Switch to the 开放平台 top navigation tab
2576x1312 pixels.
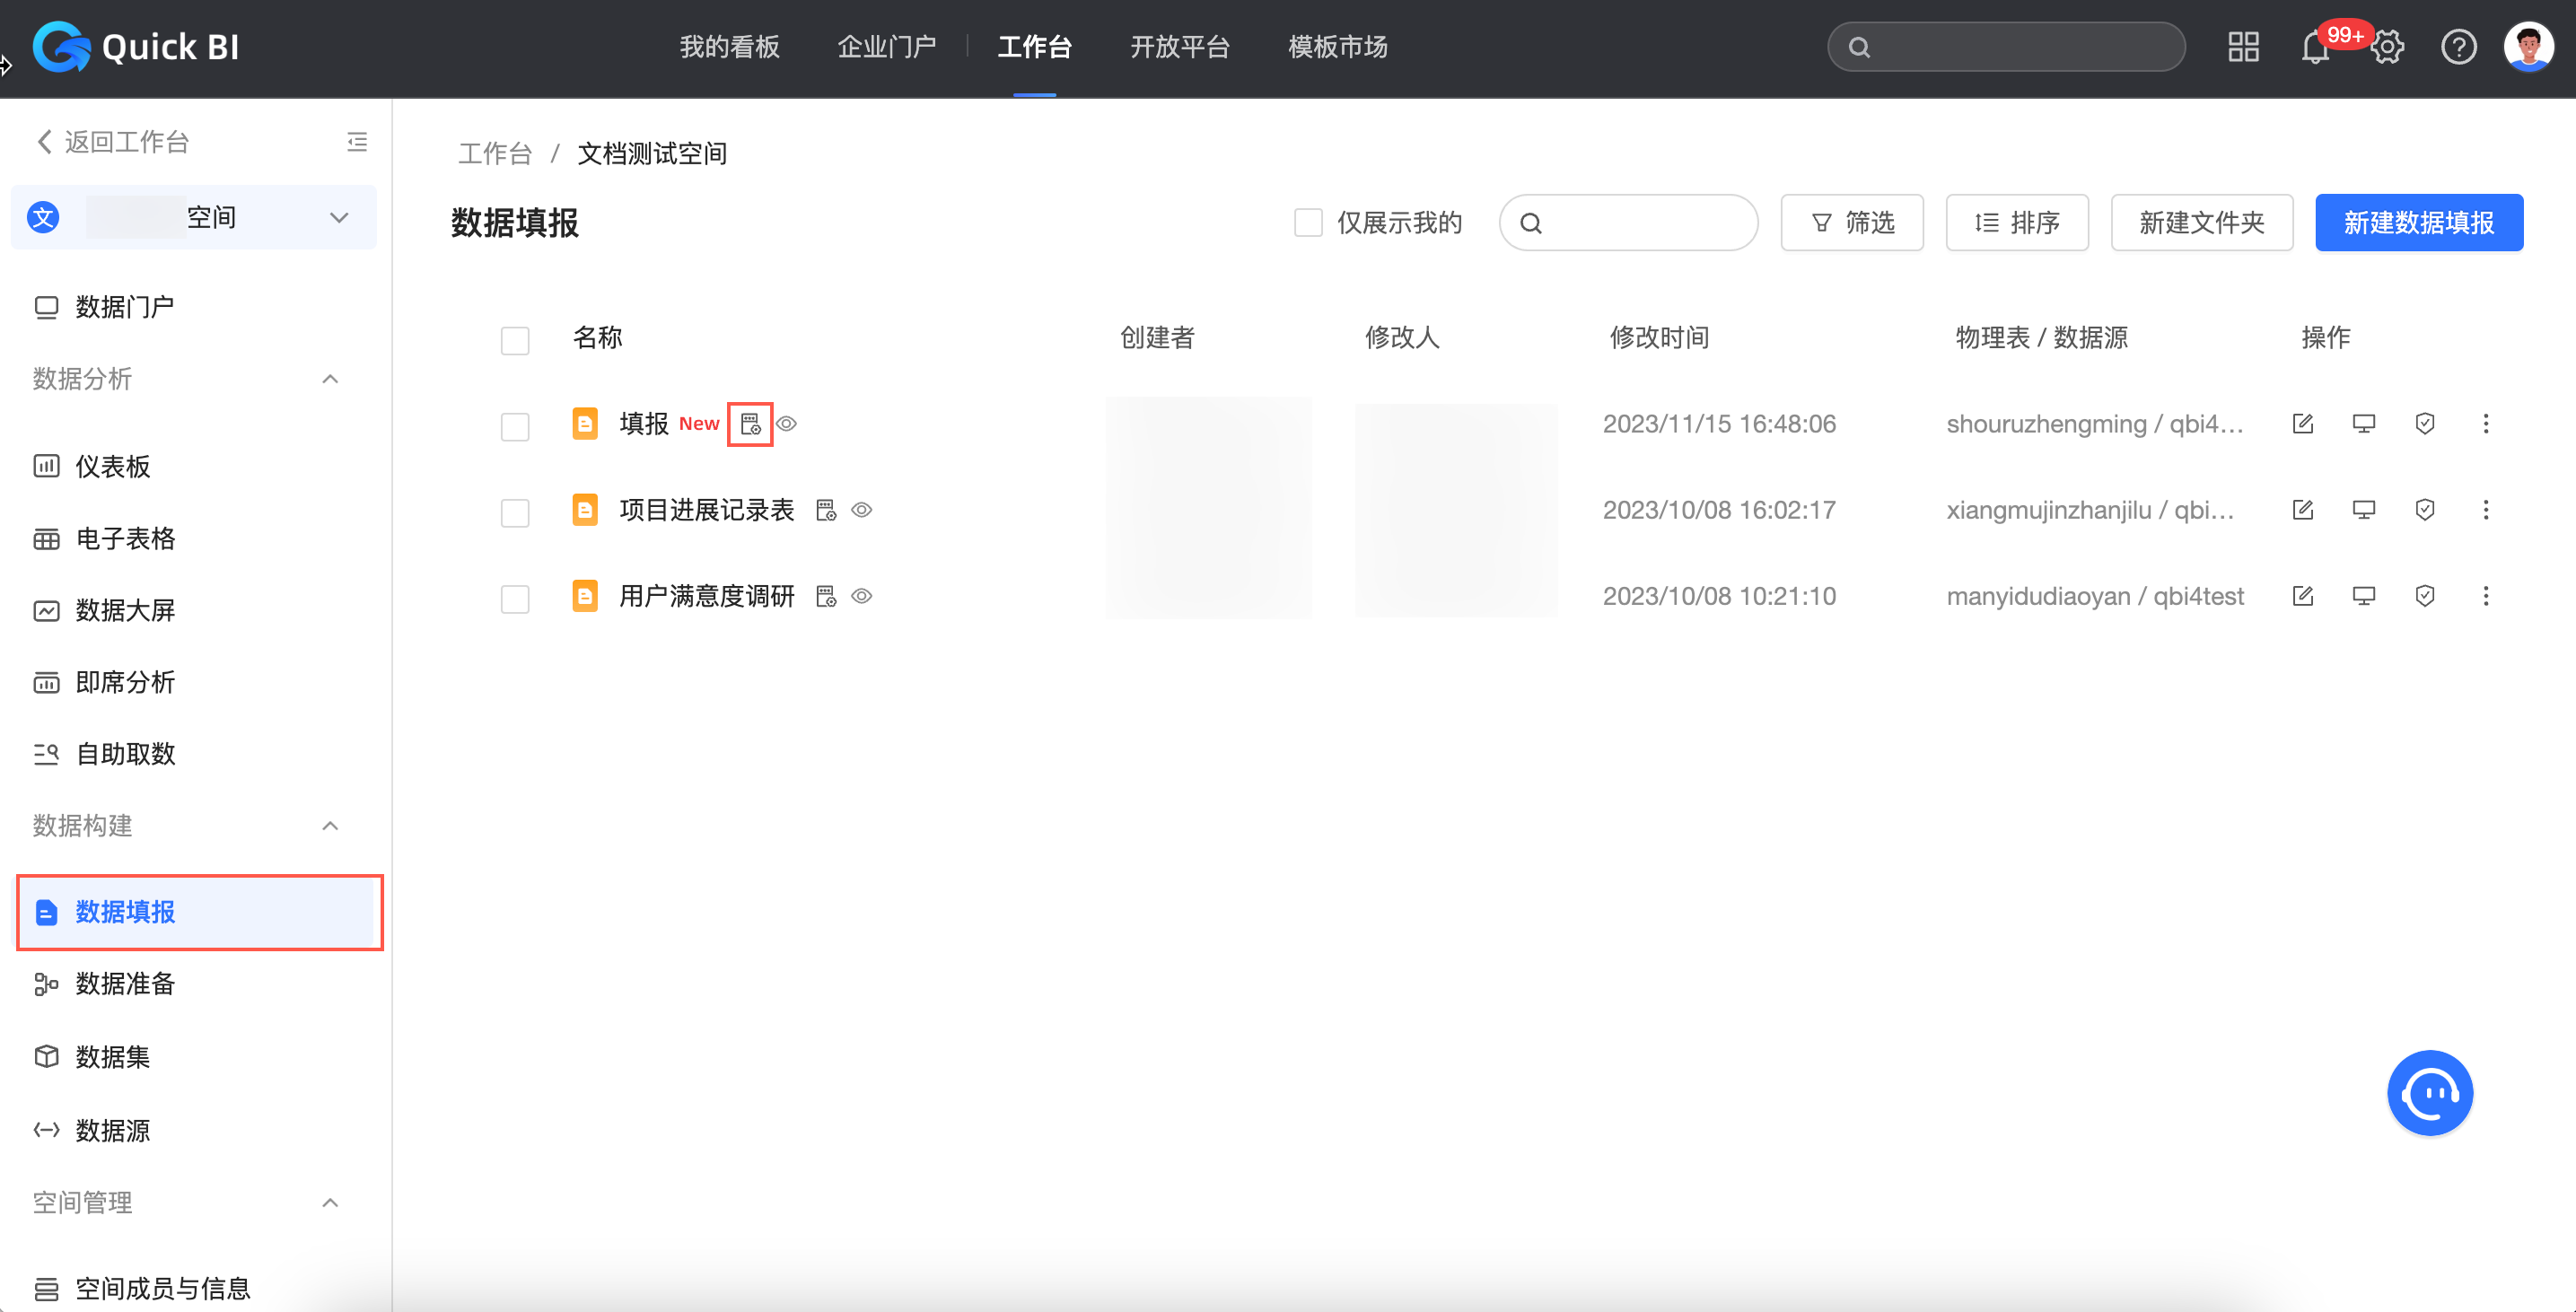click(x=1179, y=47)
